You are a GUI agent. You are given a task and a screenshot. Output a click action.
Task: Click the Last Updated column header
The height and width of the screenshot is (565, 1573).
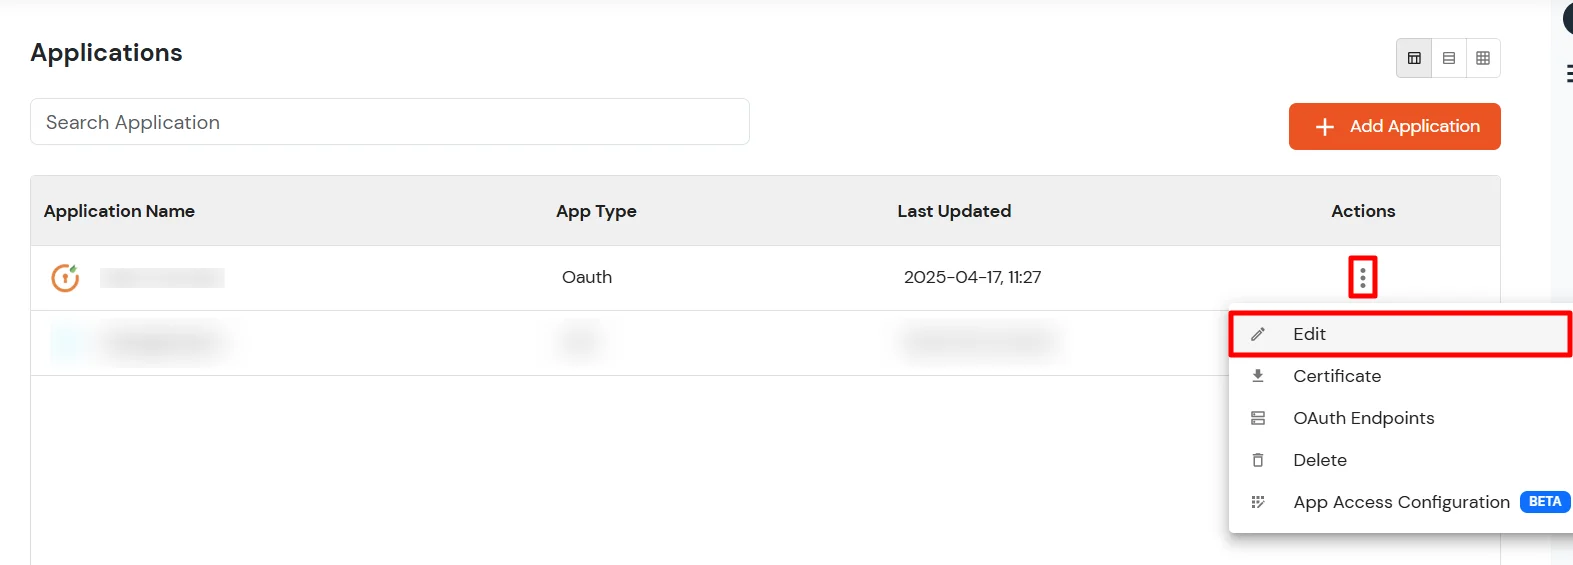pos(954,211)
